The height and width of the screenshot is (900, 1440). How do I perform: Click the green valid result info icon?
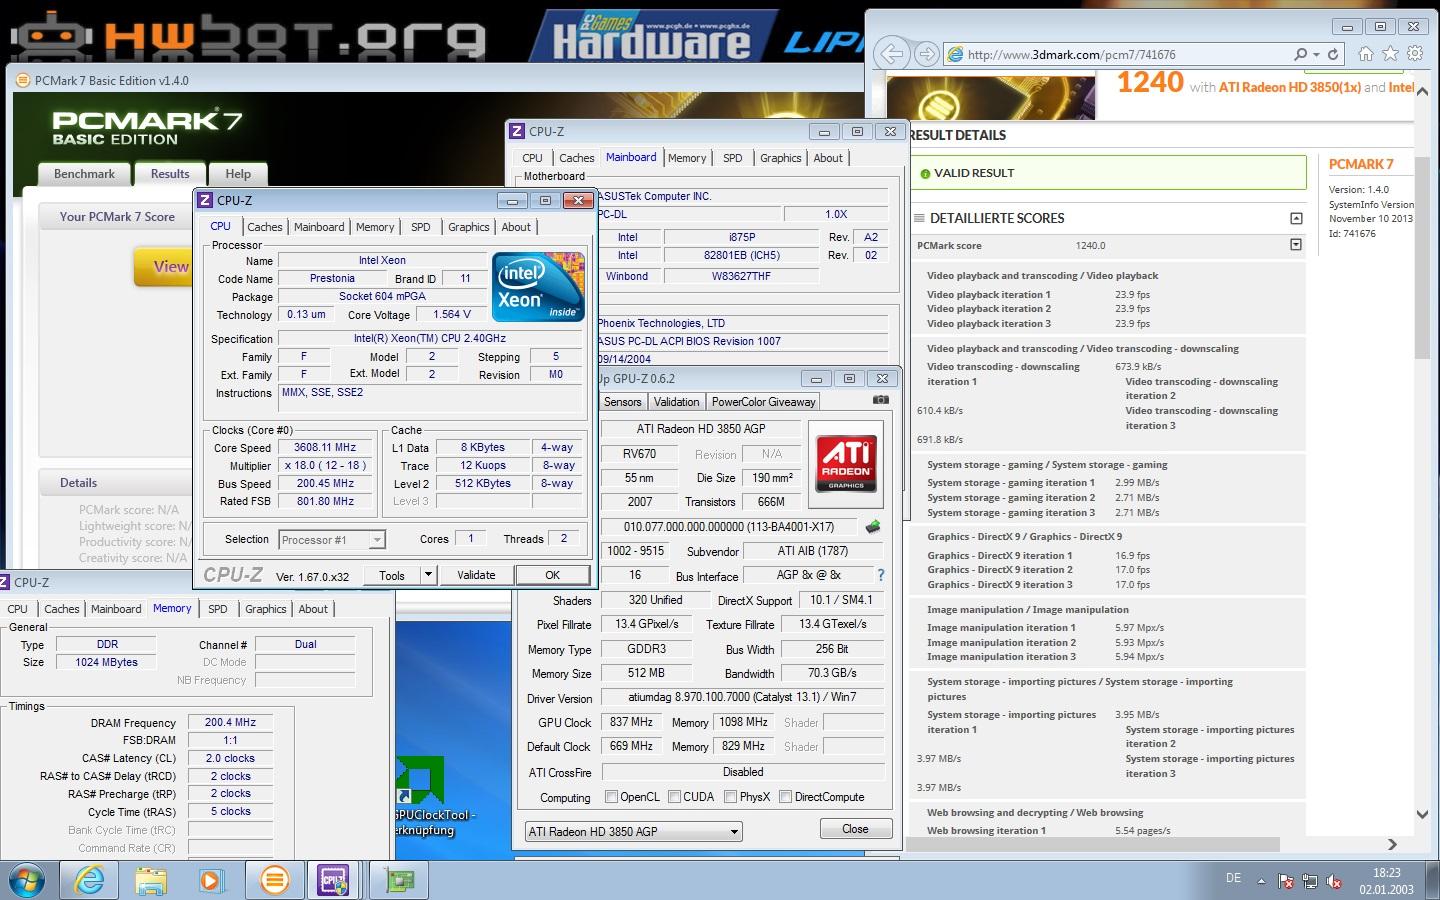(x=925, y=173)
